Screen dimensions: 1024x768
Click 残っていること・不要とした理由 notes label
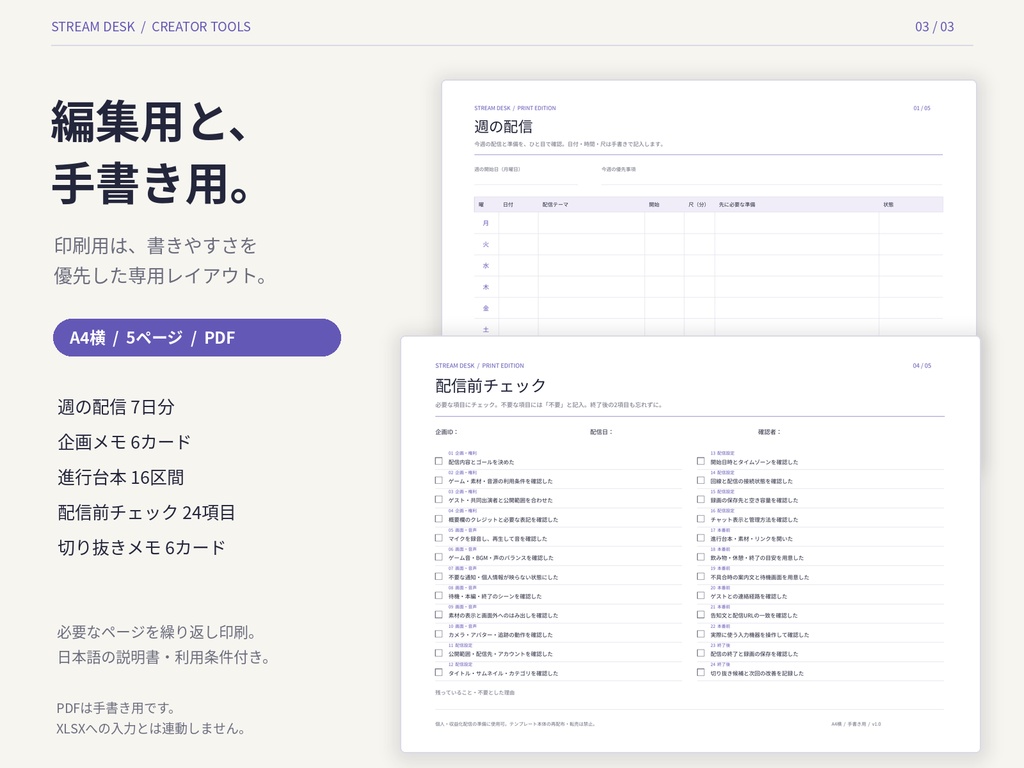(x=475, y=692)
